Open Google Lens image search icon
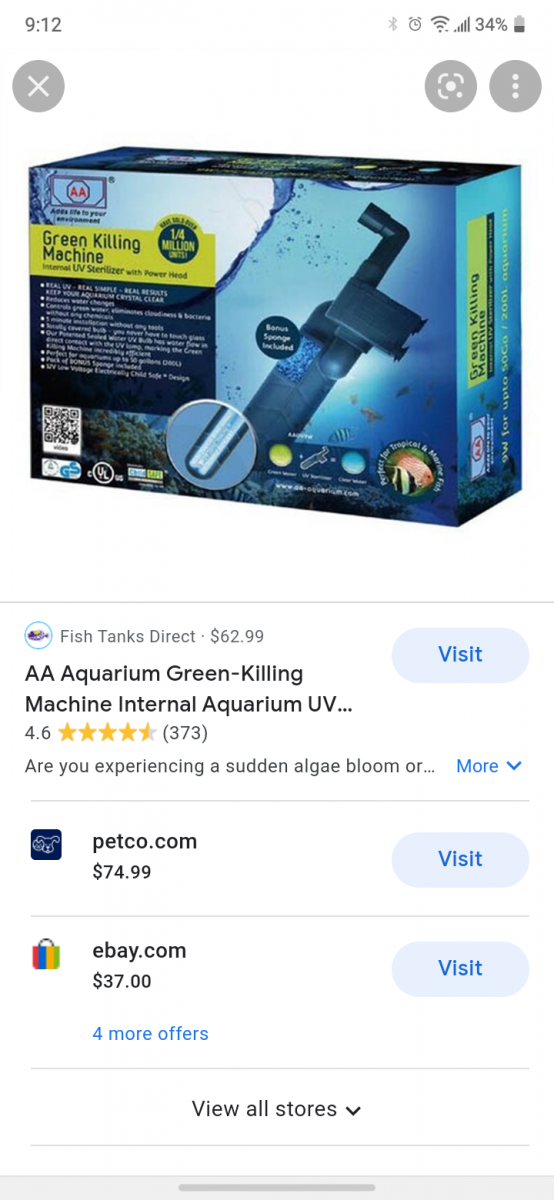The image size is (554, 1200). [450, 86]
